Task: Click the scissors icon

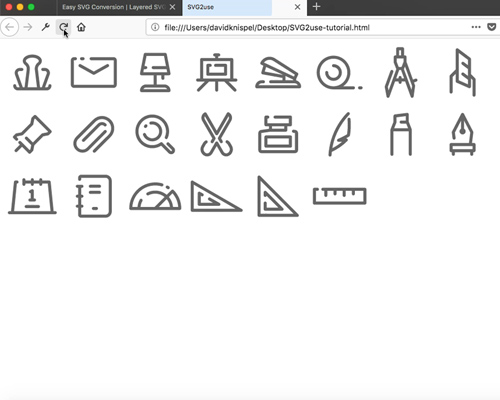Action: click(x=217, y=134)
